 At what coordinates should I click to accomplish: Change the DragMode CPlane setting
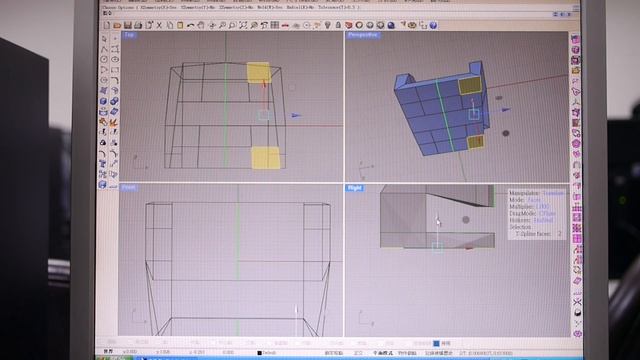click(547, 213)
